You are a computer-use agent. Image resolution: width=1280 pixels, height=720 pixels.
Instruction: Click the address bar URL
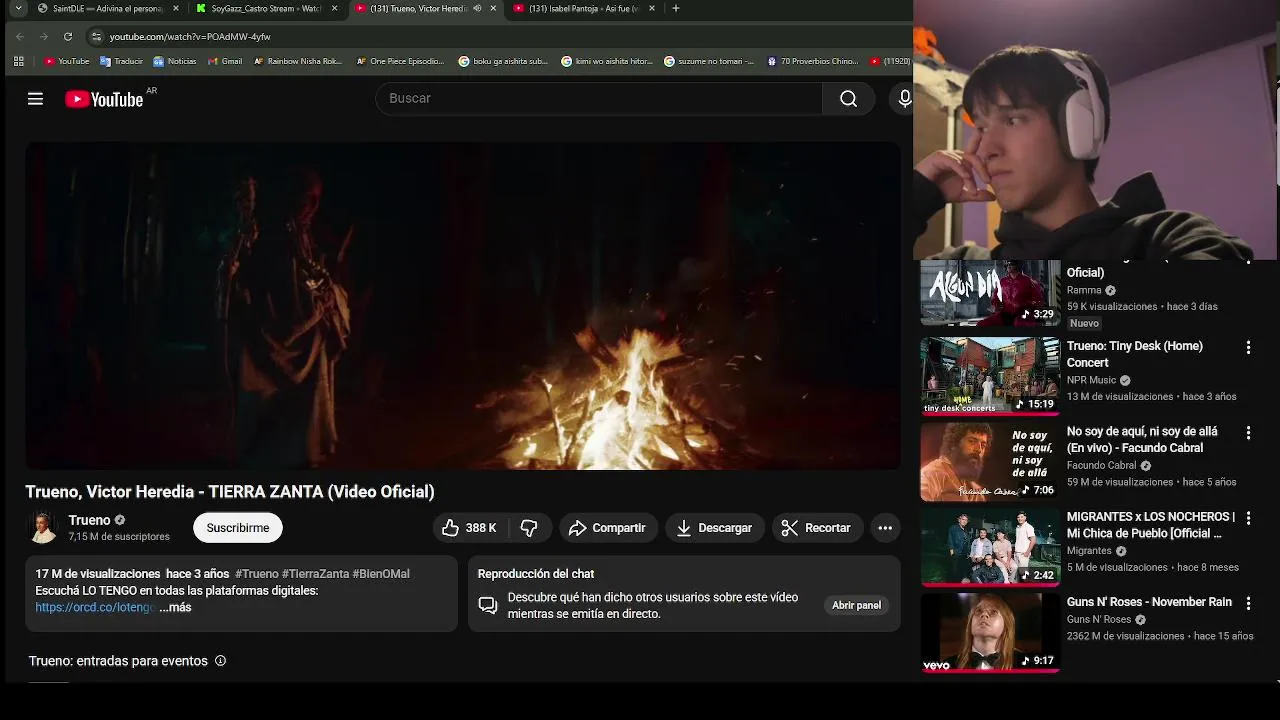tap(190, 36)
